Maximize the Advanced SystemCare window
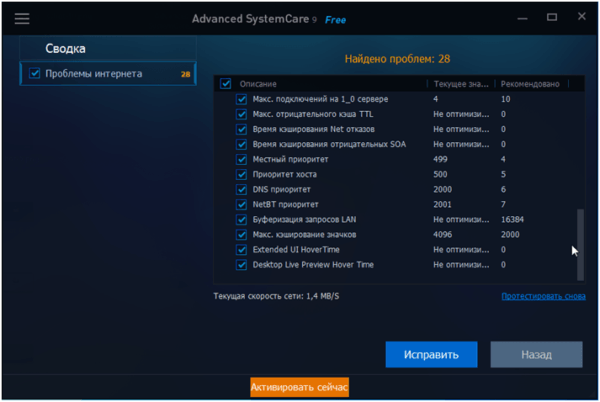 point(551,17)
